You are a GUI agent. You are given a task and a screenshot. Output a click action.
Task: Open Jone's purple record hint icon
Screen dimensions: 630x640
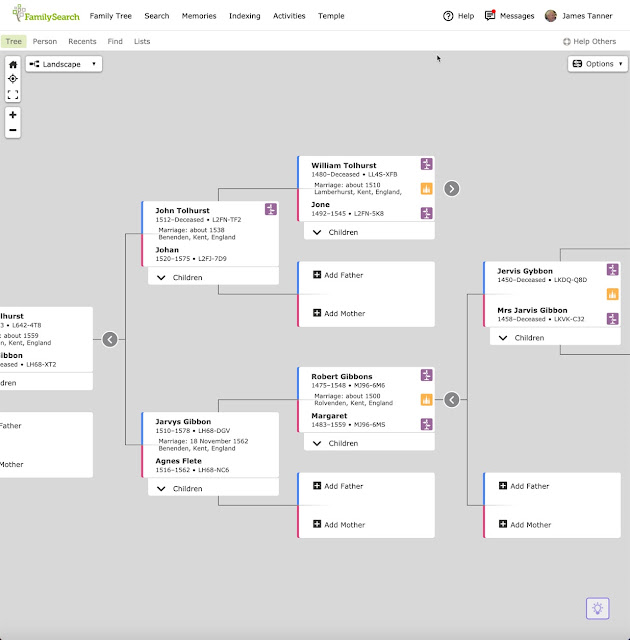(427, 213)
